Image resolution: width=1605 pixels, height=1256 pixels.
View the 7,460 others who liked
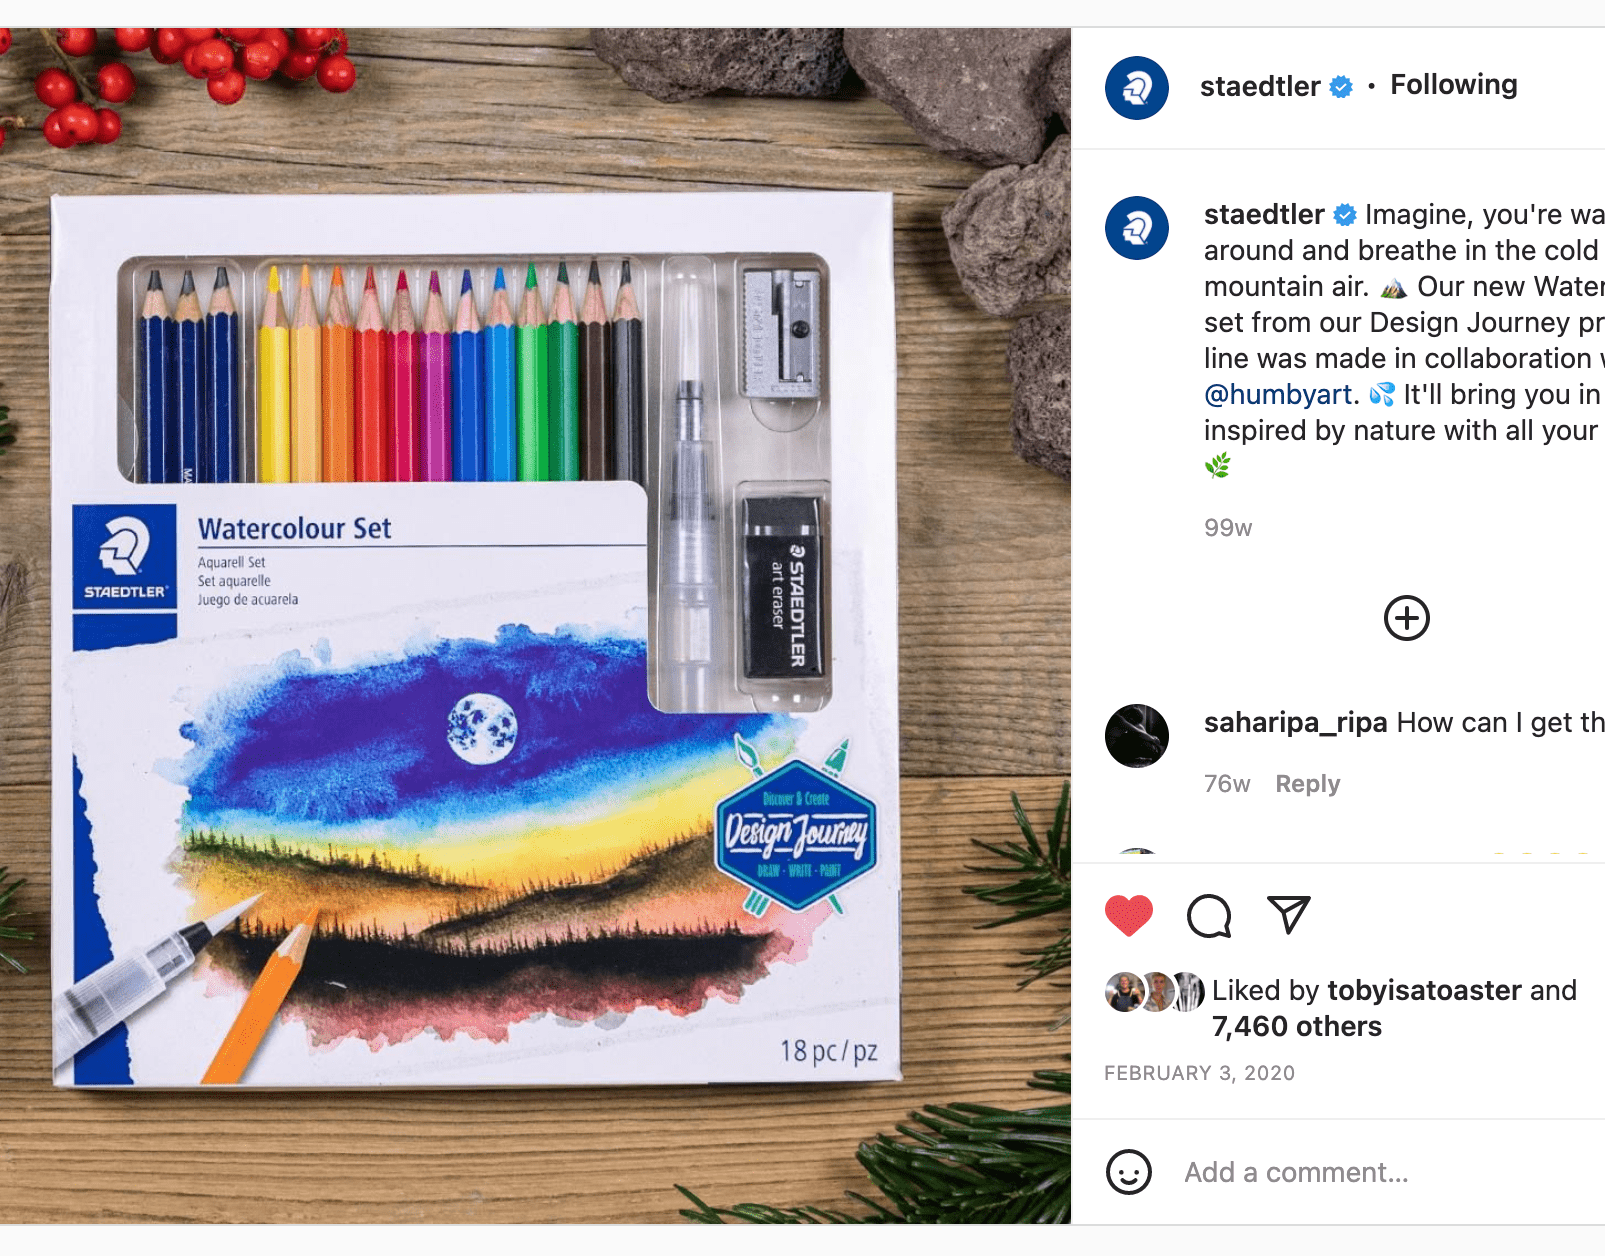click(1296, 1026)
